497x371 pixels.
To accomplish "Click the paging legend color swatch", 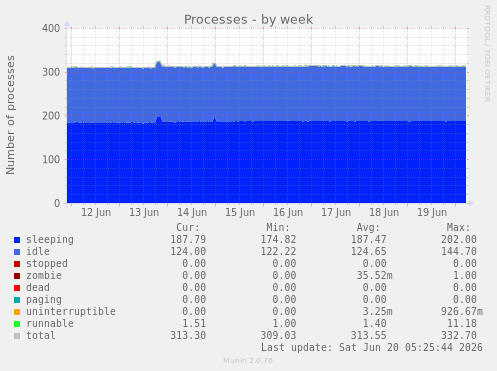I will pyautogui.click(x=17, y=300).
